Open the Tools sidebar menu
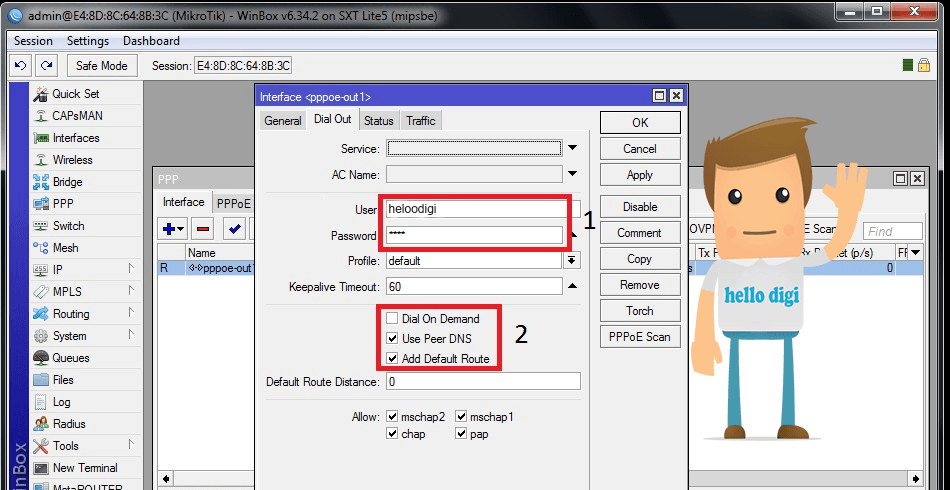Viewport: 950px width, 490px height. coord(65,446)
